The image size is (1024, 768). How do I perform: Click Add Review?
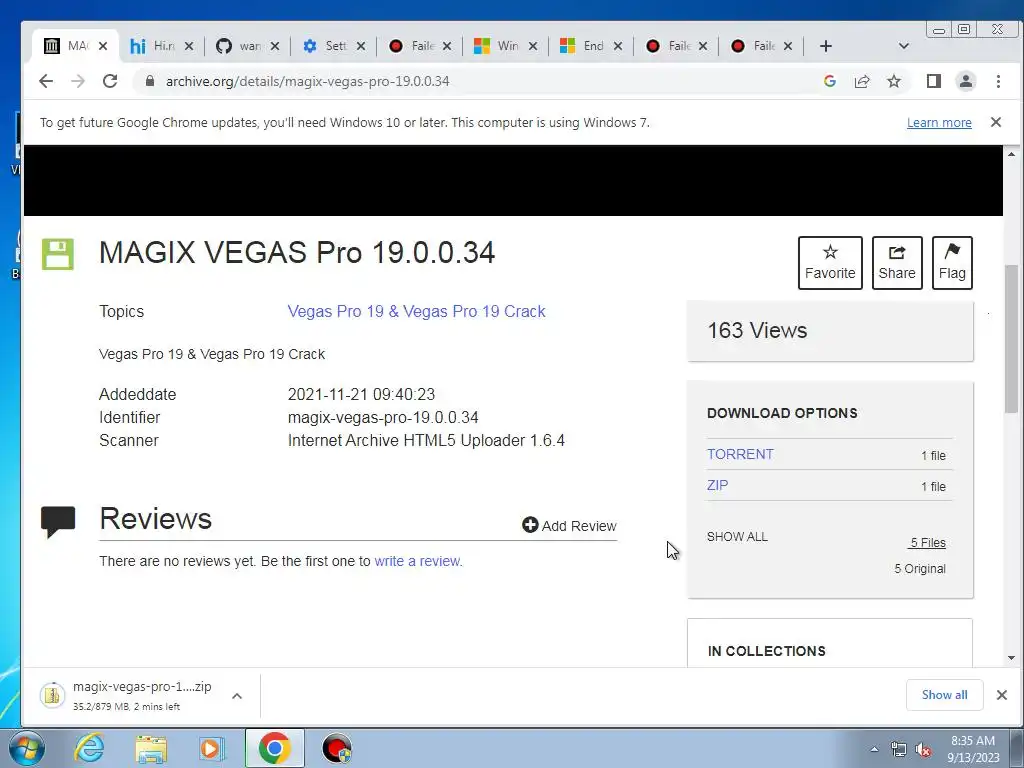click(x=569, y=526)
